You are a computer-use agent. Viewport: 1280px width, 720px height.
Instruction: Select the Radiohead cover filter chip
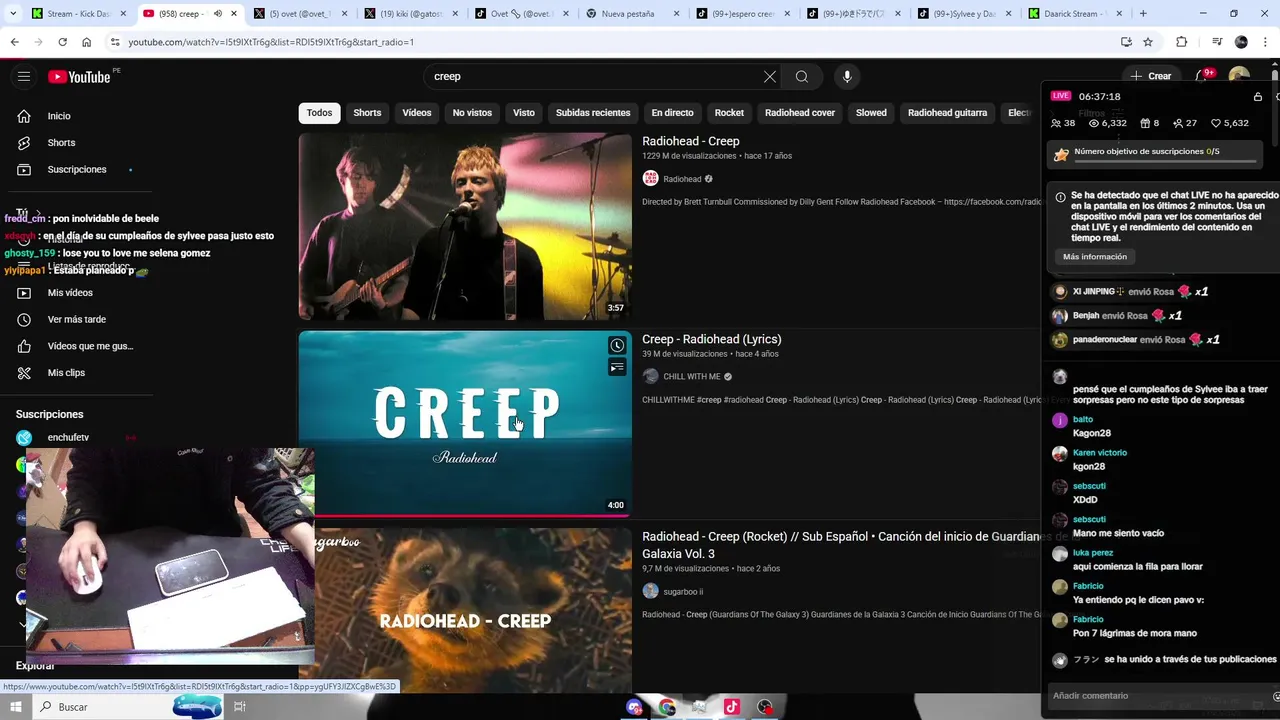click(x=800, y=113)
